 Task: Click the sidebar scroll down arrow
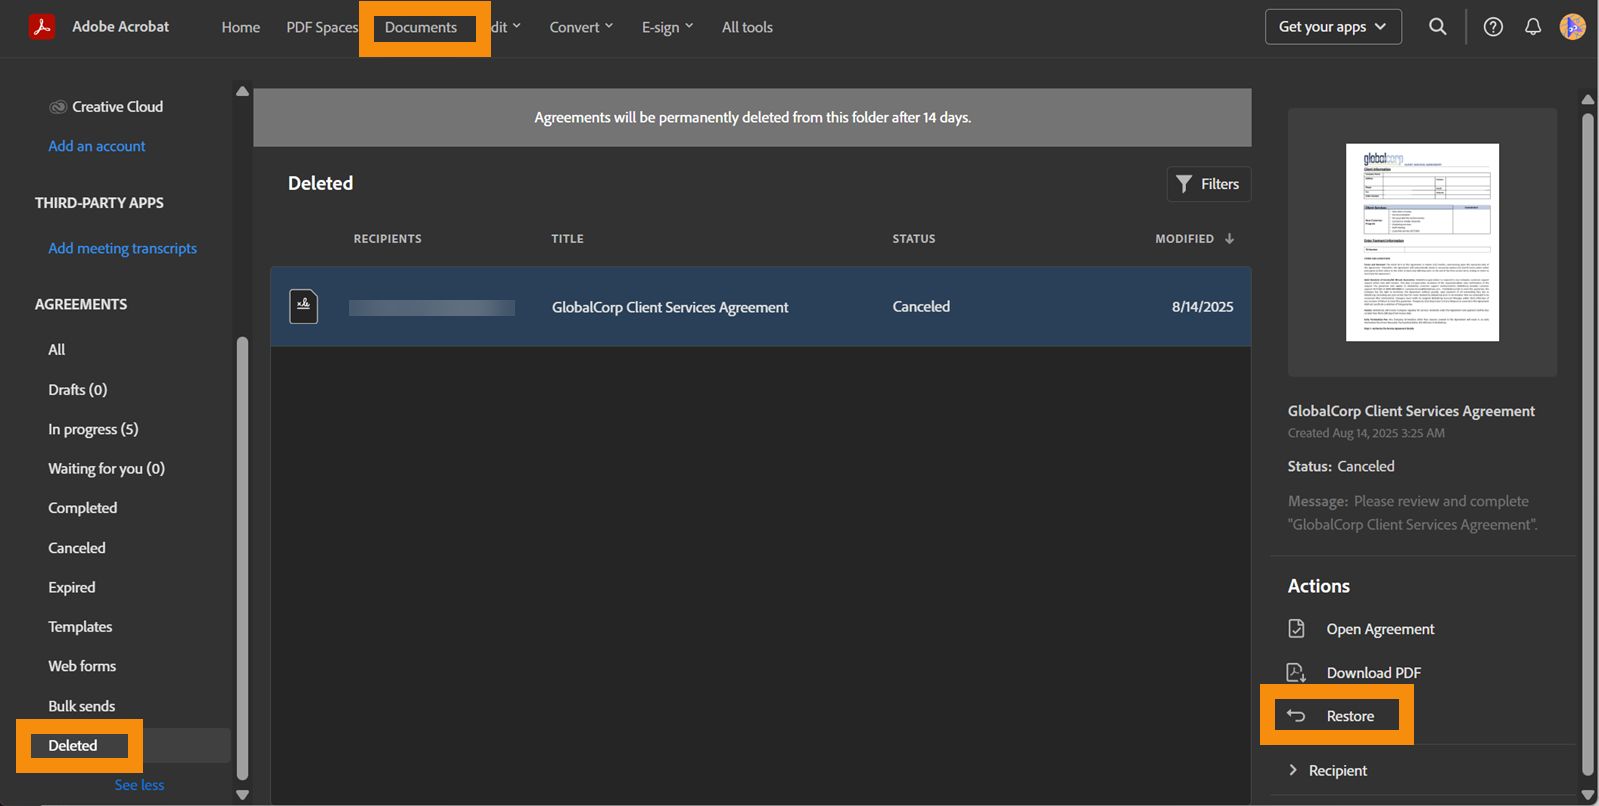tap(242, 795)
